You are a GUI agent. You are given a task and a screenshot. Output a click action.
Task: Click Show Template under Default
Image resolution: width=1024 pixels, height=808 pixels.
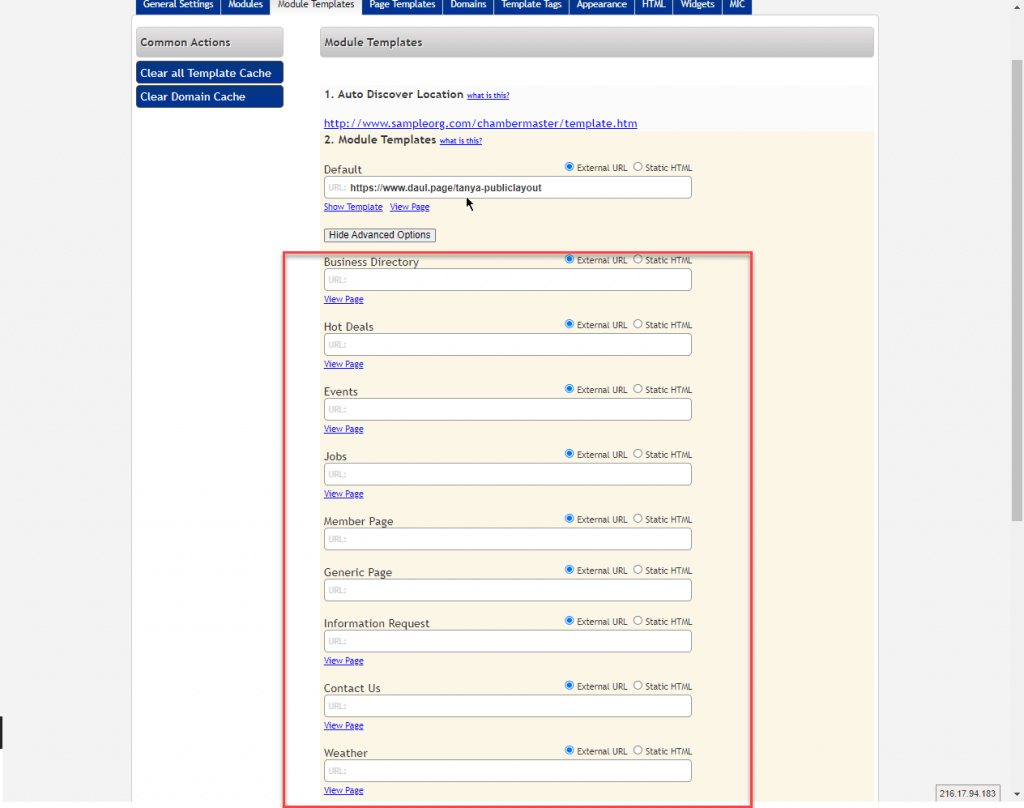pos(352,206)
